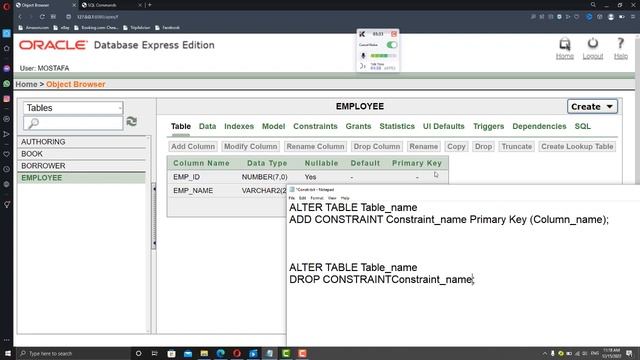Click WhatsApp icon in Opera sidebar
The image size is (640, 360).
coord(7,84)
